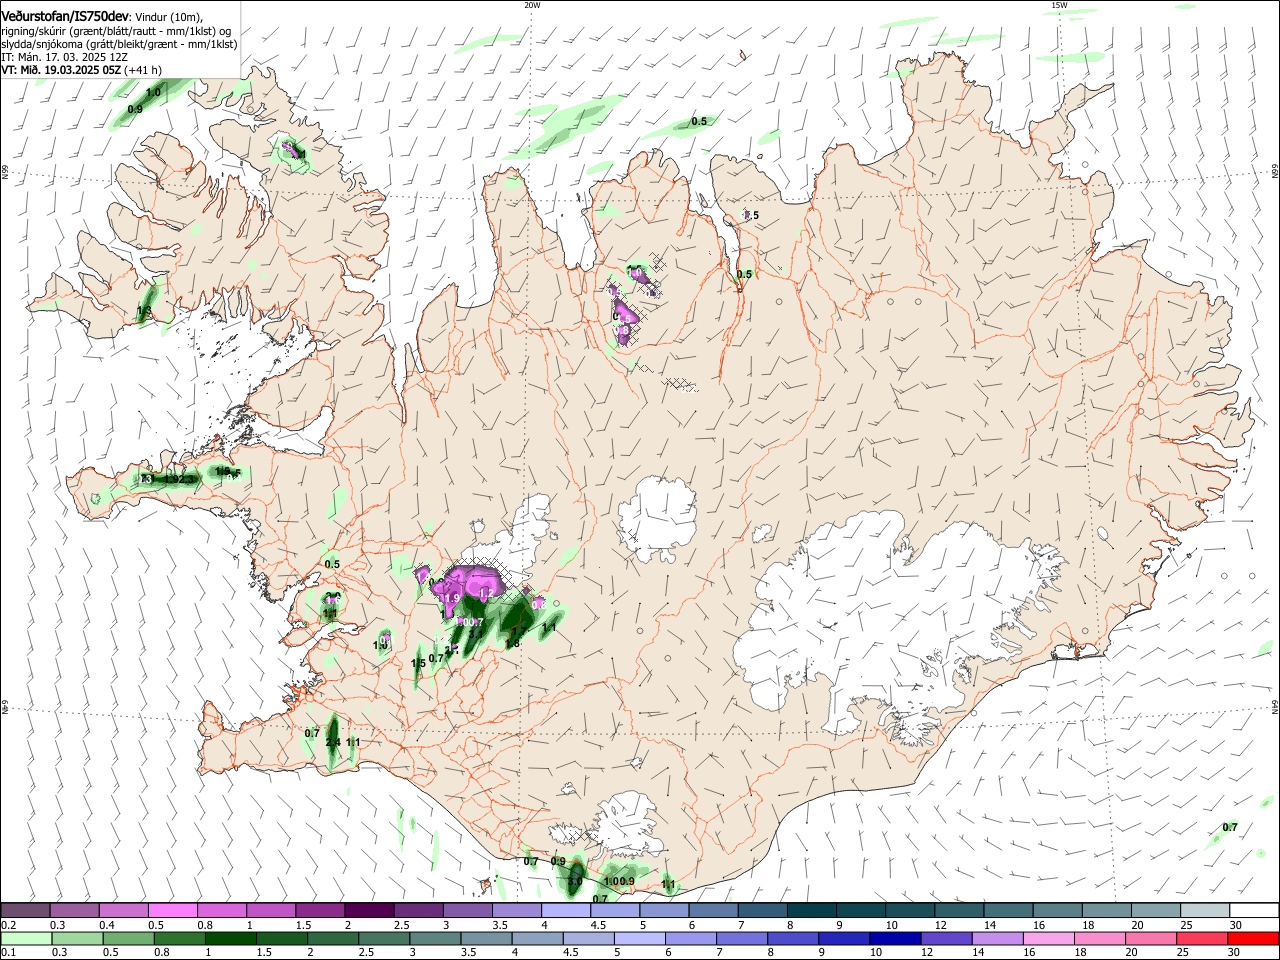
Task: Click the 2.4 precipitation value
Action: click(x=333, y=742)
